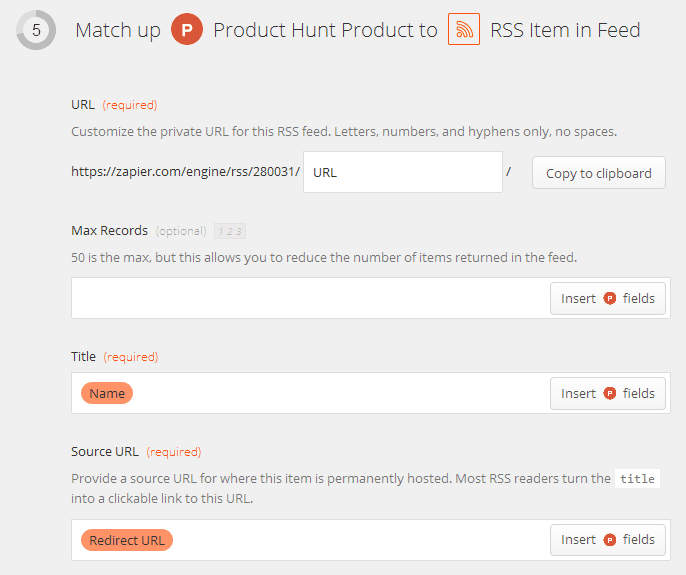Select the Redirect URL pill
This screenshot has width=686, height=575.
click(127, 540)
